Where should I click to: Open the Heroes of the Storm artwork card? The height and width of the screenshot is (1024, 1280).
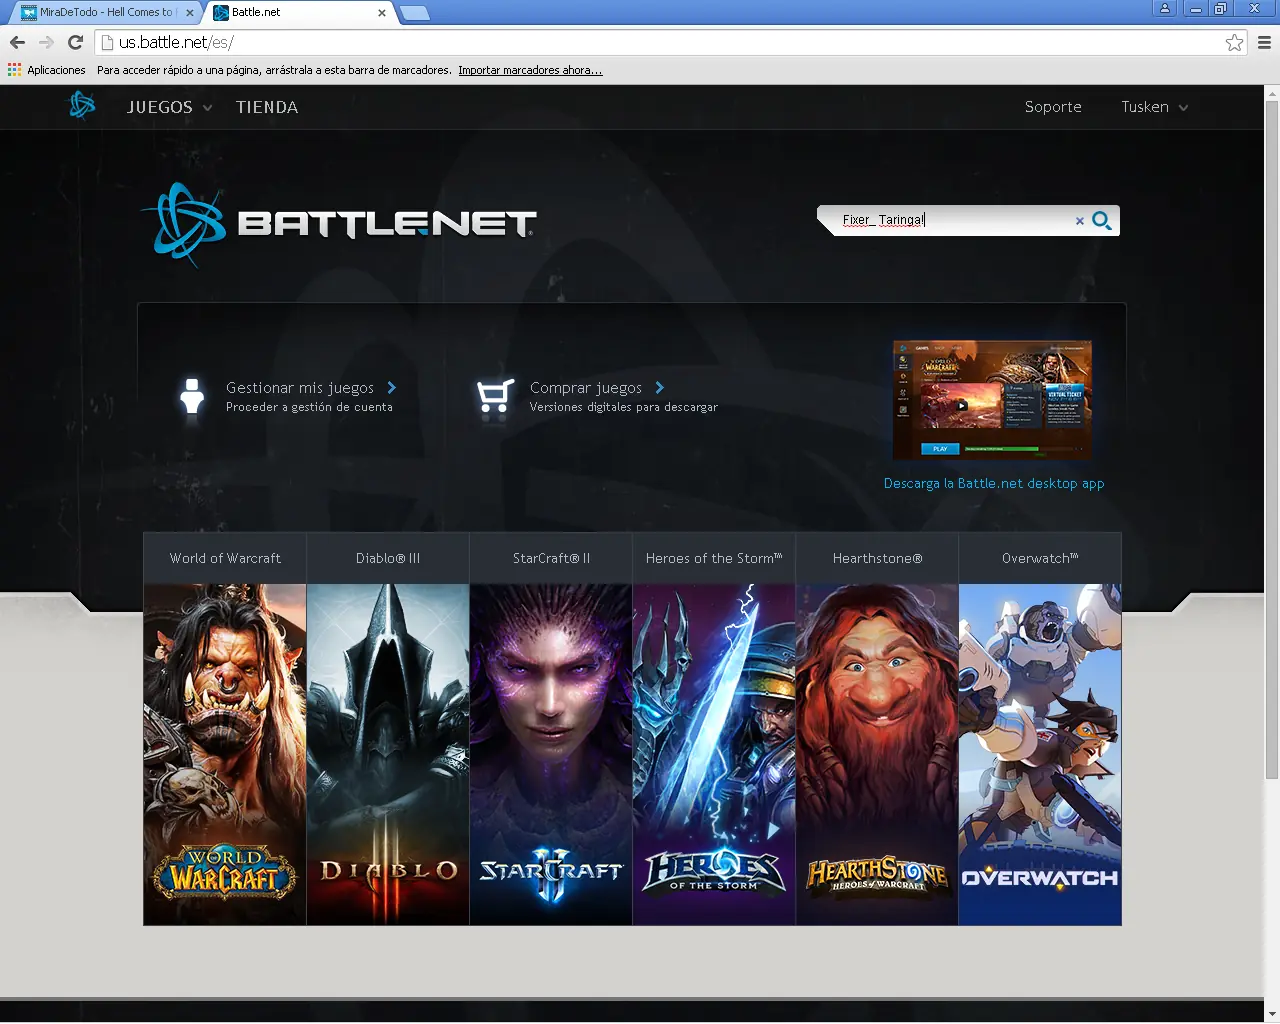click(x=714, y=755)
